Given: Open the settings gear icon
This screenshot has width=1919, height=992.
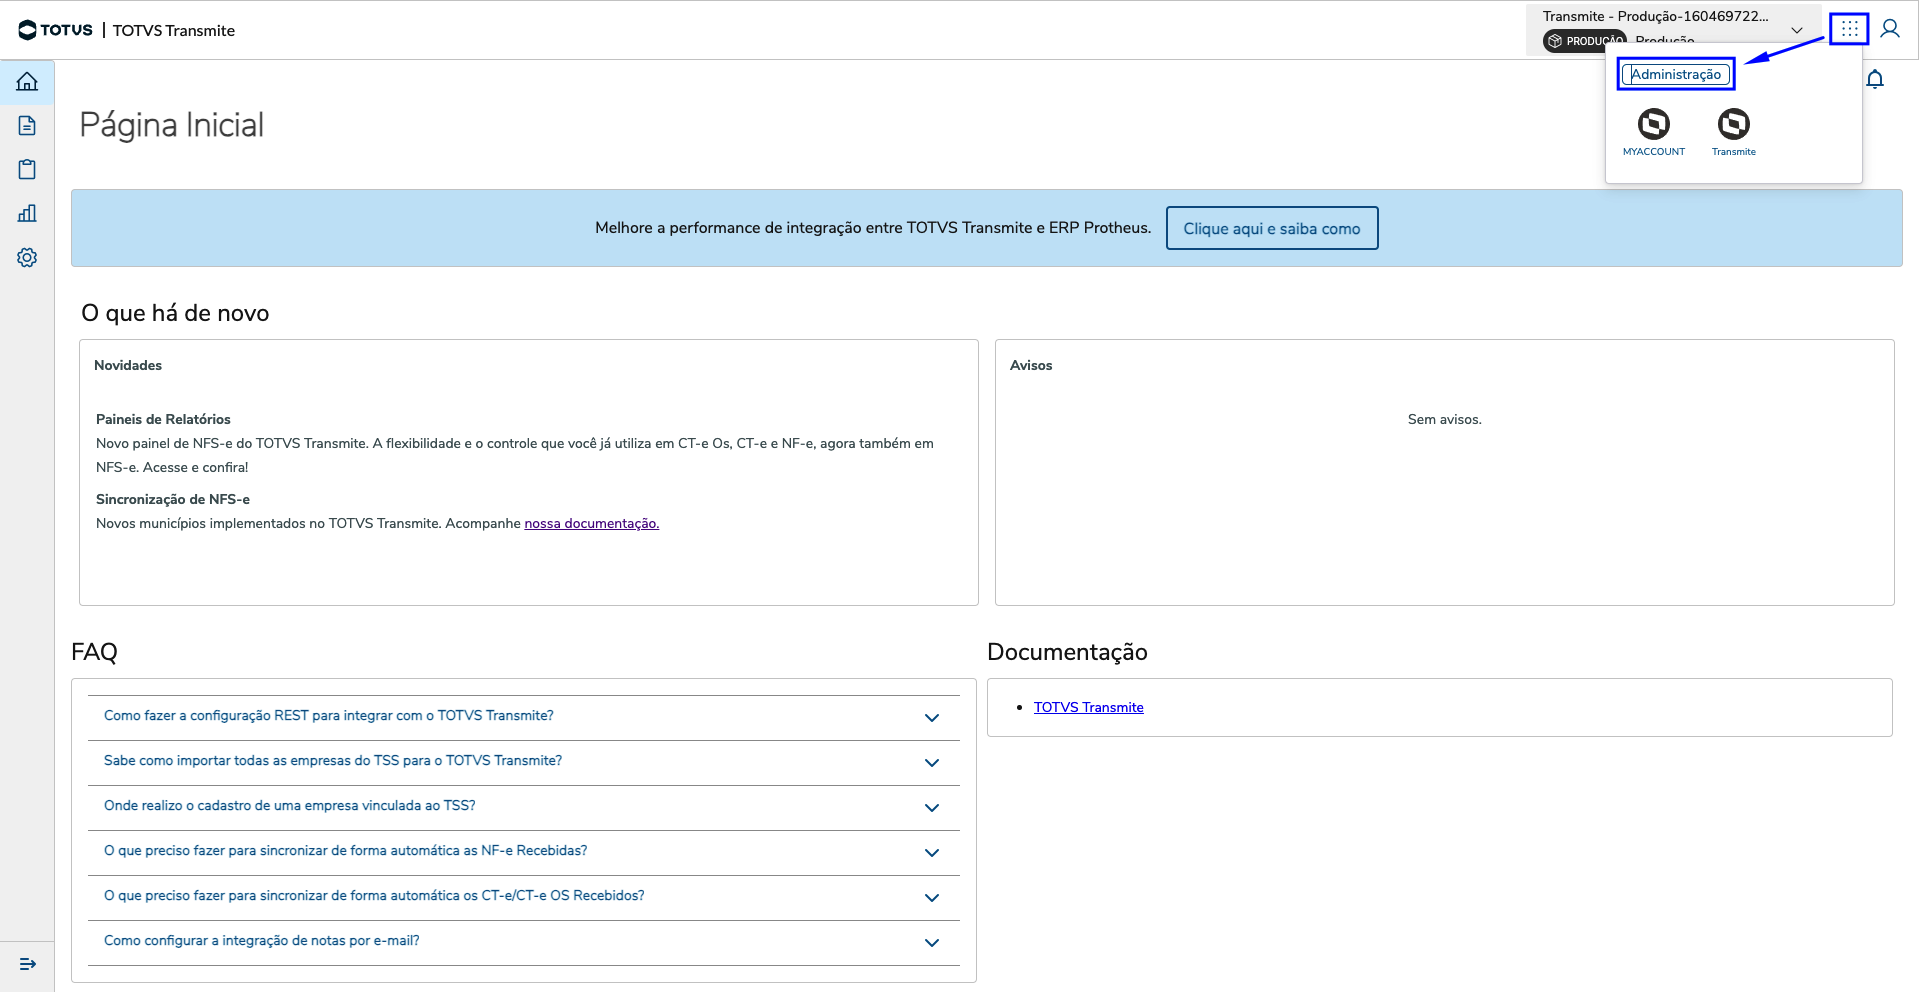Looking at the screenshot, I should coord(27,258).
